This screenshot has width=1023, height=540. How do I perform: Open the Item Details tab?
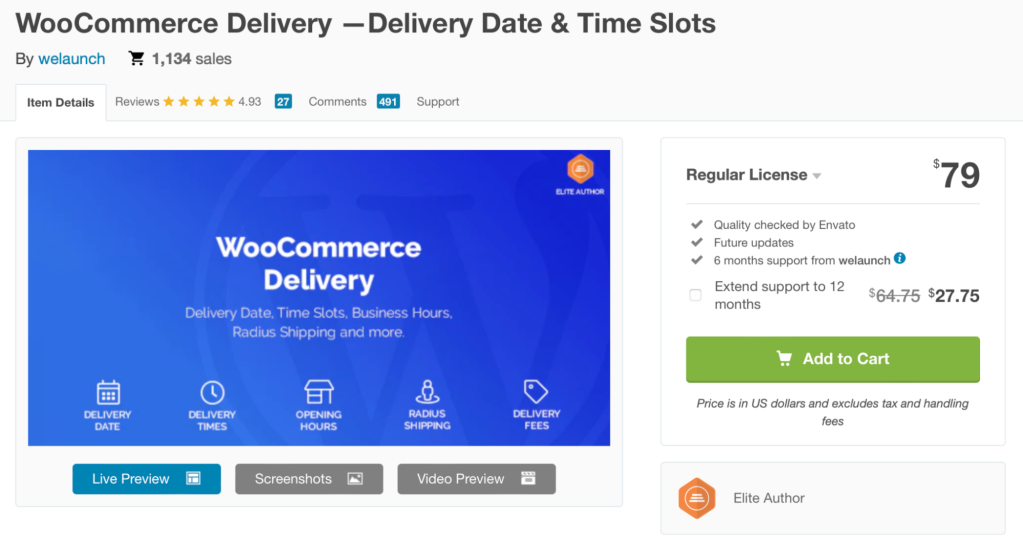tap(61, 102)
